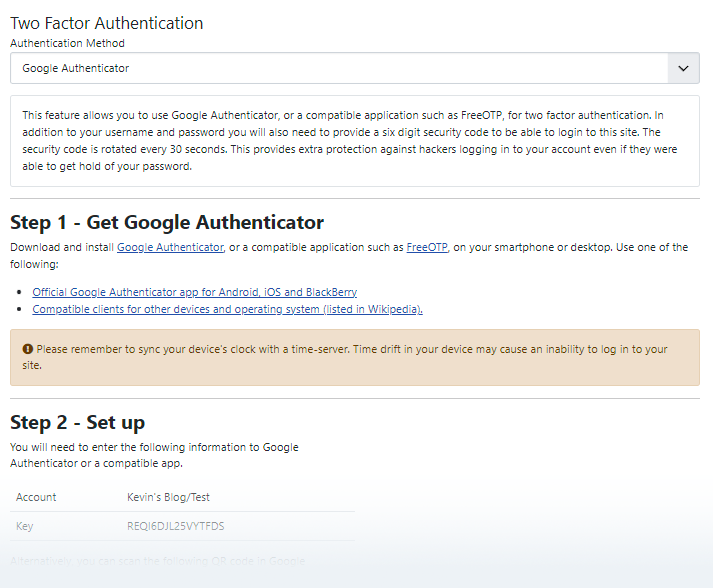Select the account value Kevin's Blog/Test
The image size is (713, 588).
168,497
